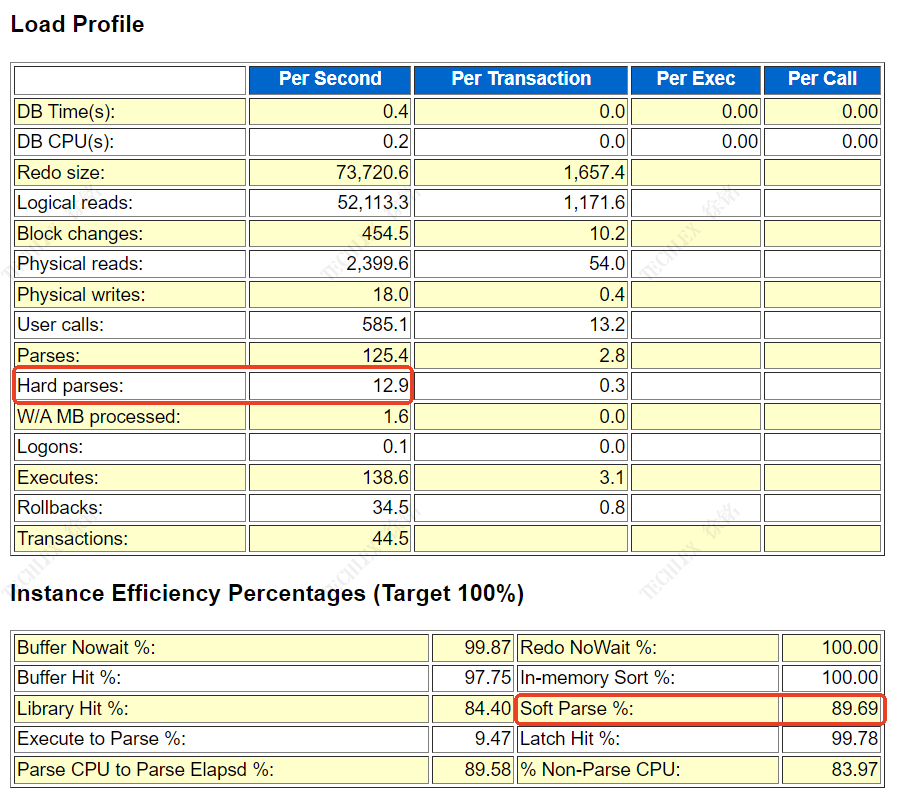Click the User calls row label
898x801 pixels.
[x=60, y=325]
